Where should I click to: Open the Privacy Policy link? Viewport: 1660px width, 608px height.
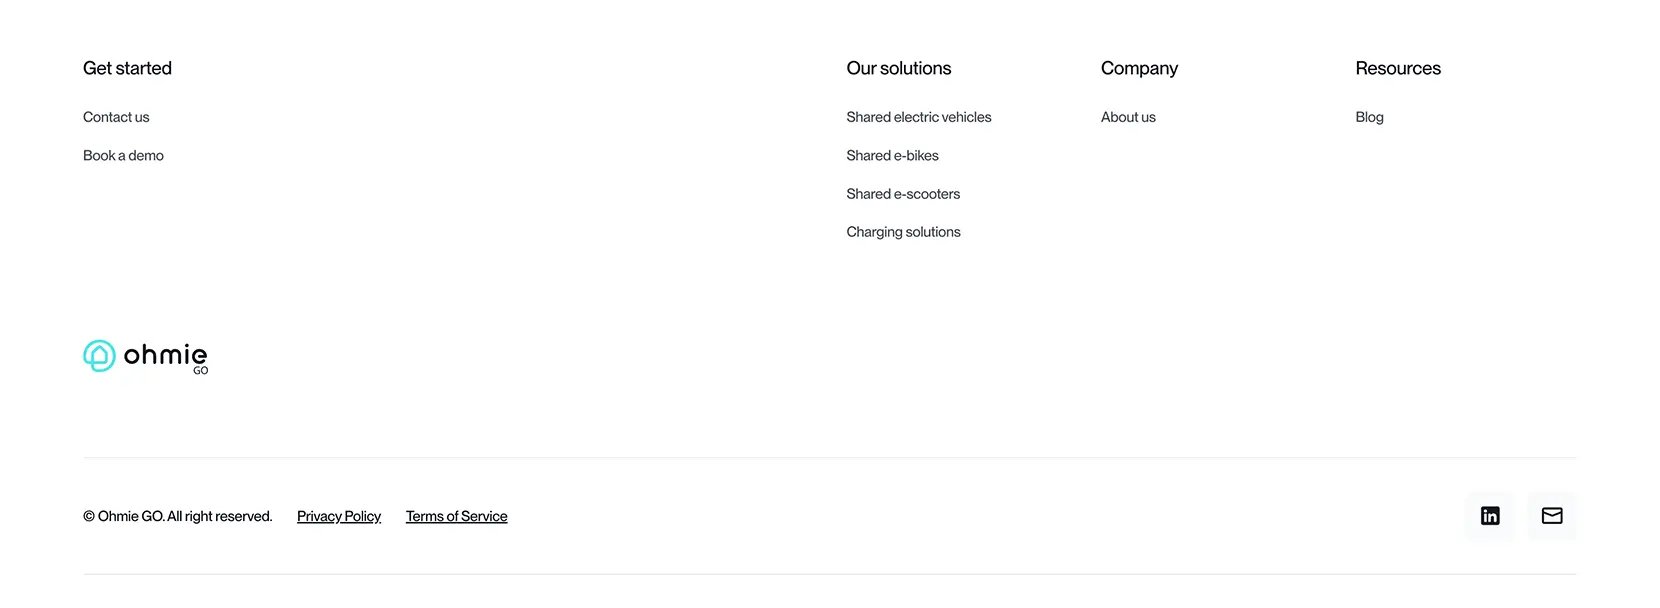click(x=339, y=516)
